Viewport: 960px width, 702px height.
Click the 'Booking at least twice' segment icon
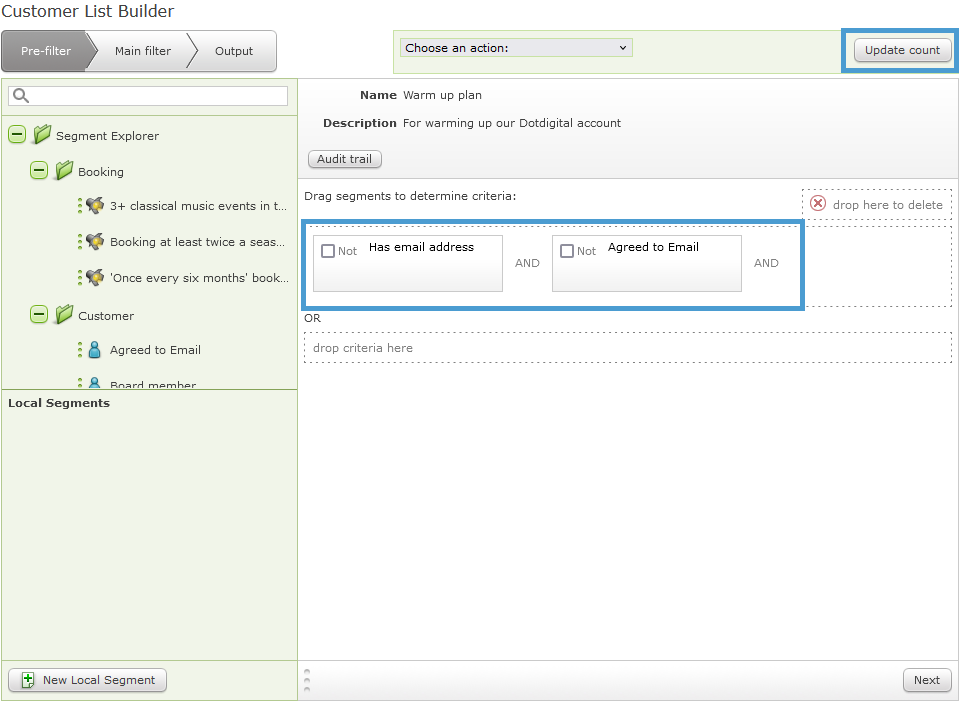pyautogui.click(x=95, y=241)
